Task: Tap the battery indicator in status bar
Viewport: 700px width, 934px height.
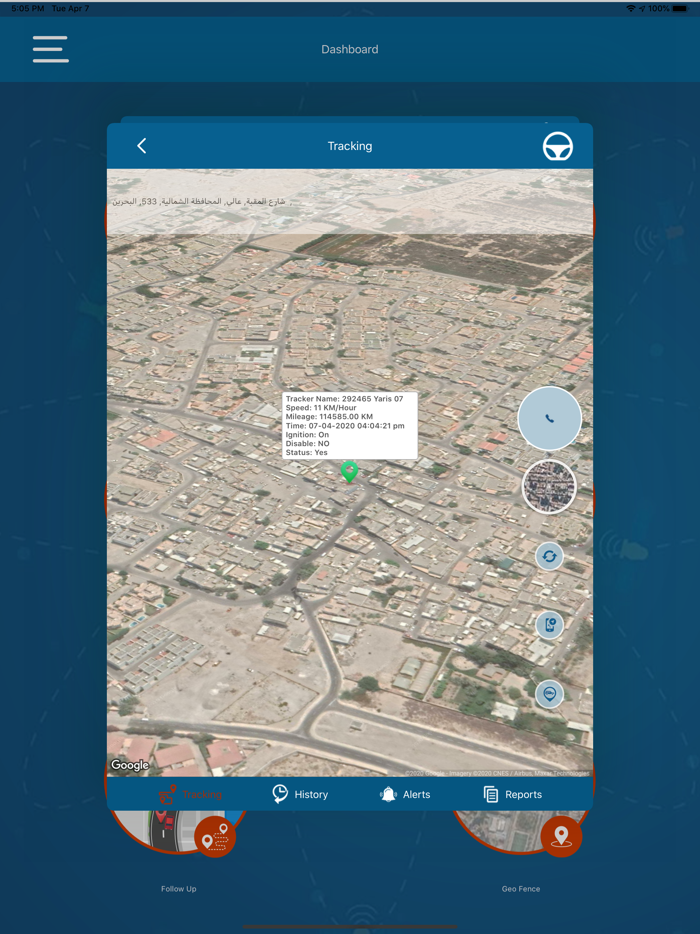Action: [x=680, y=8]
